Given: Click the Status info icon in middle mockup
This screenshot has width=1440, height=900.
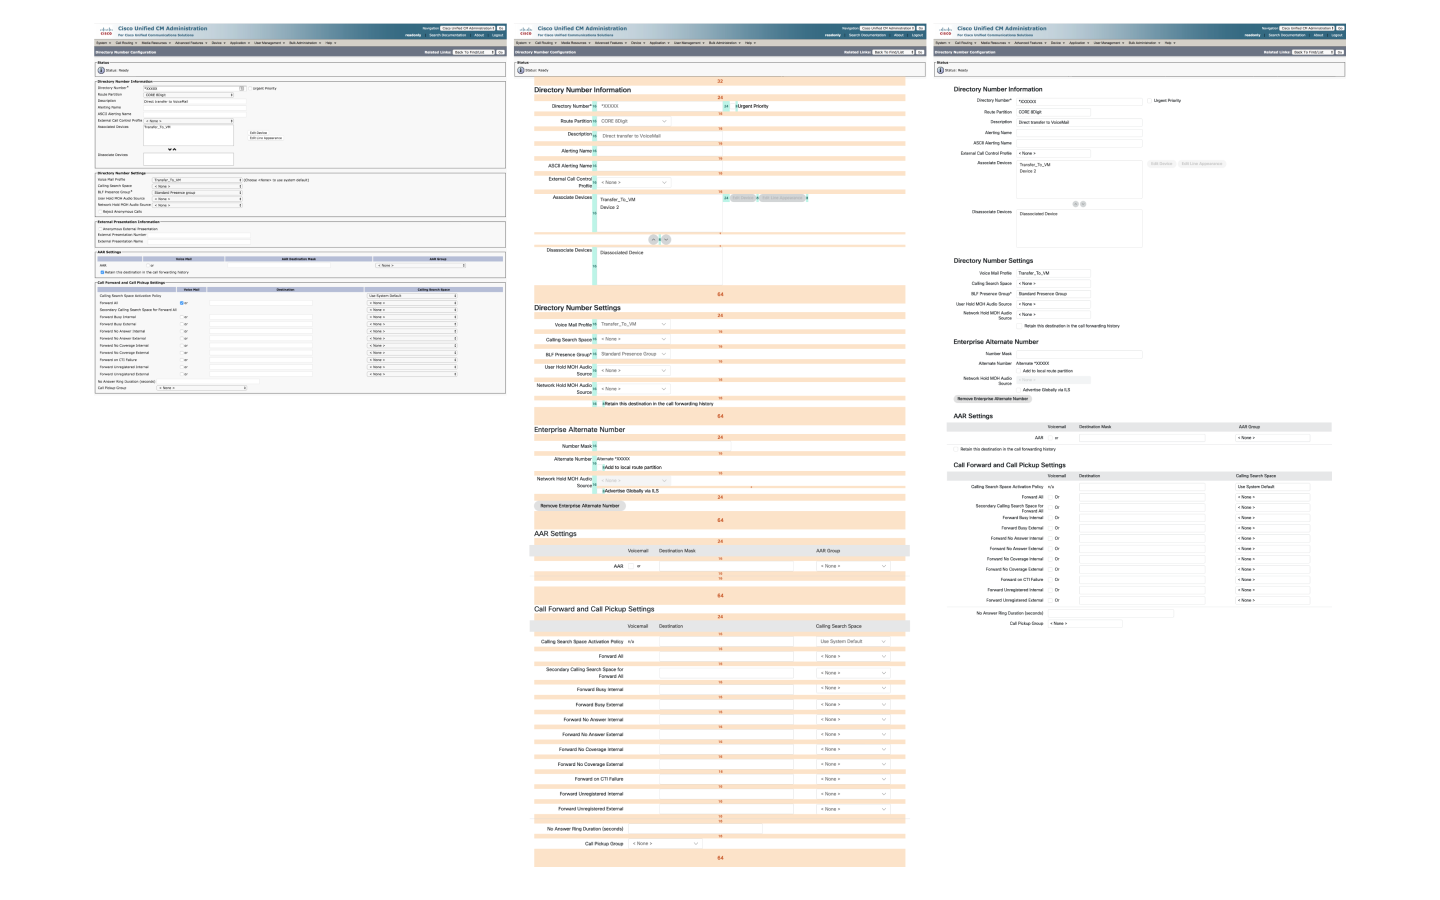Looking at the screenshot, I should [x=521, y=70].
